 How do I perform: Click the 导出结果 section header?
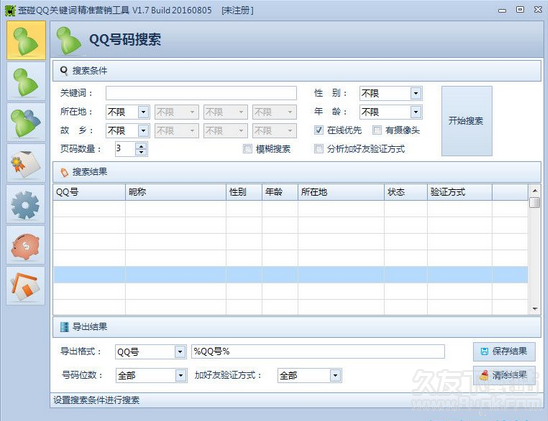[297, 327]
